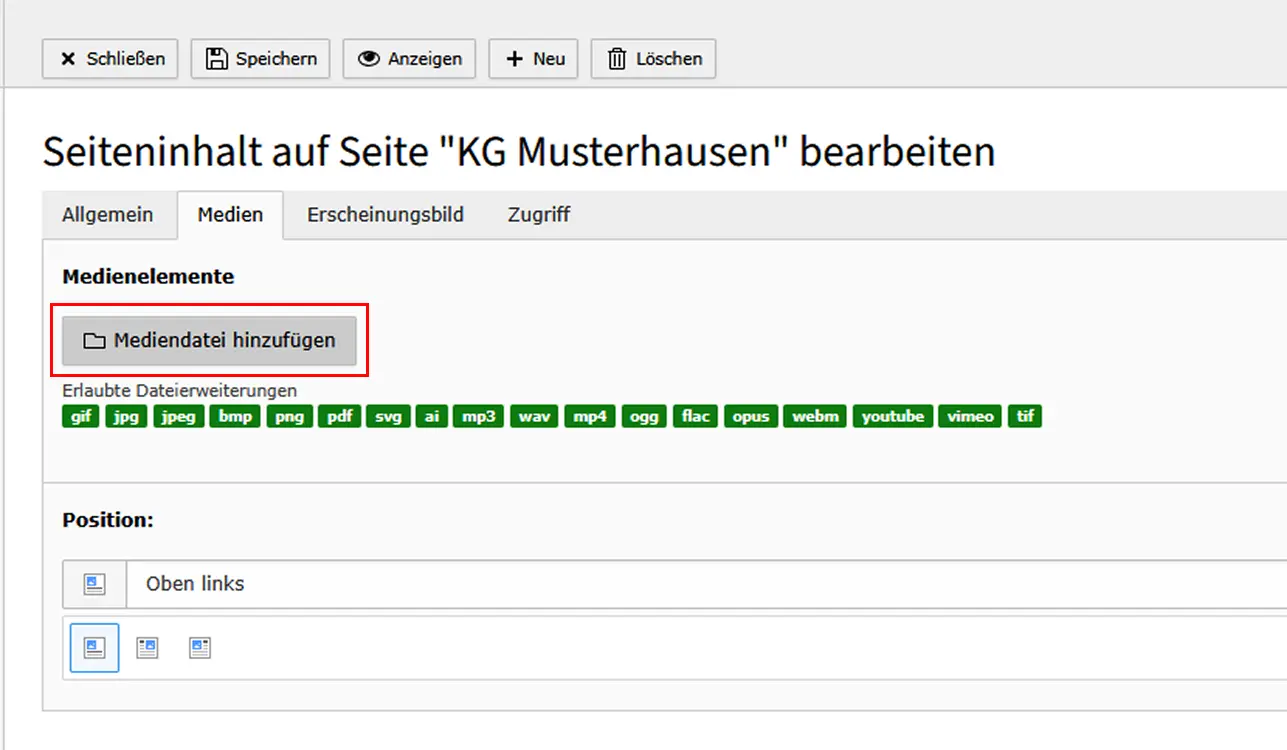This screenshot has height=750, width=1287.
Task: Click the position preview icon beside the dropdown
Action: tap(95, 584)
